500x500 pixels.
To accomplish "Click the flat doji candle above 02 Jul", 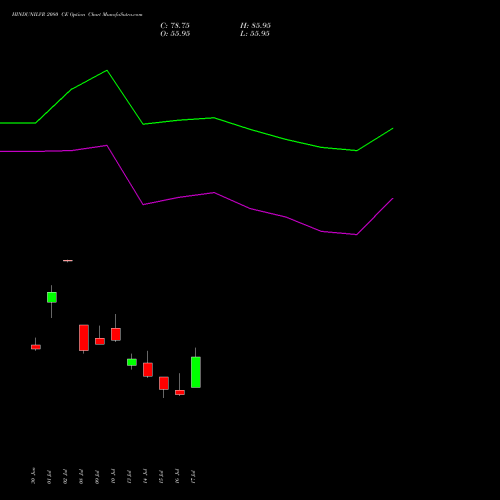I will click(68, 261).
